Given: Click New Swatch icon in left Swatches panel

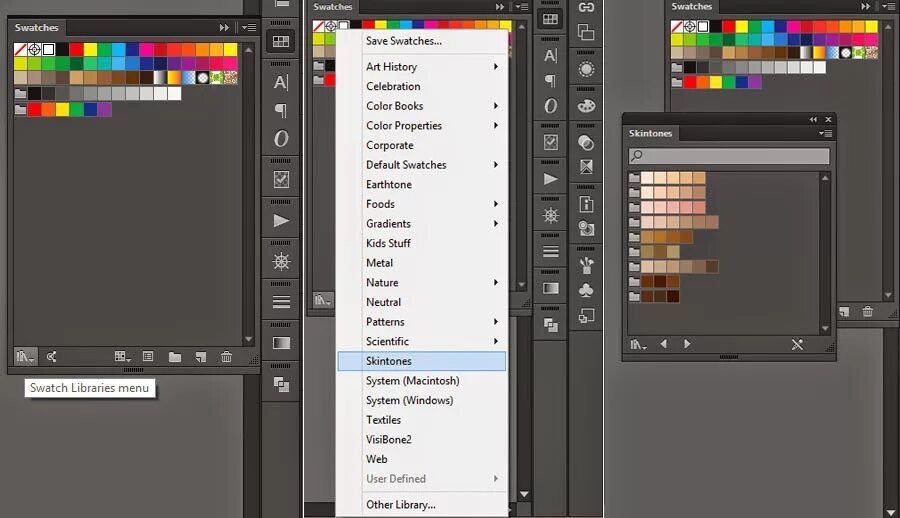Looking at the screenshot, I should pyautogui.click(x=200, y=357).
